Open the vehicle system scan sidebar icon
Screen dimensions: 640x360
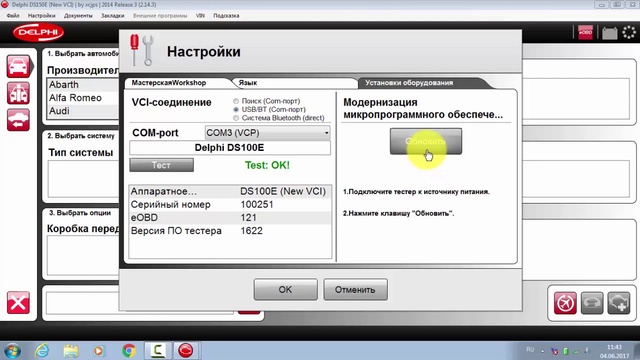(18, 93)
